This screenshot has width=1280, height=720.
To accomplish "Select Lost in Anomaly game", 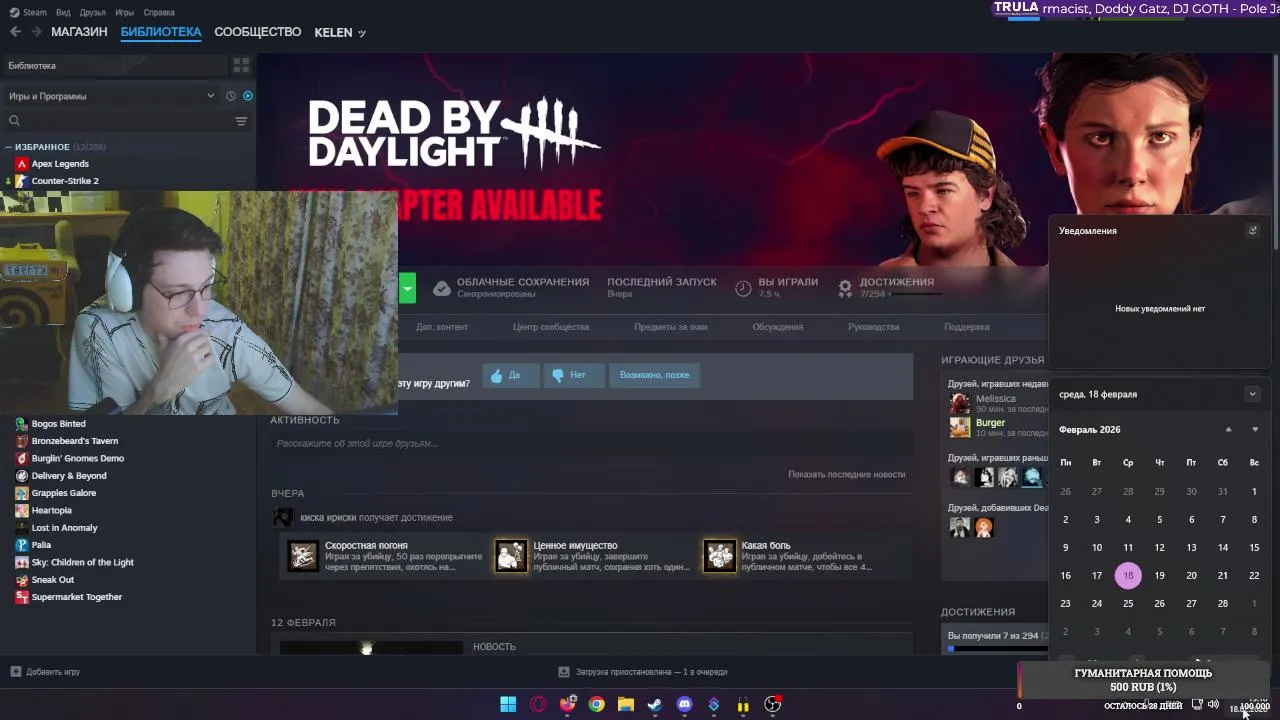I will pos(65,528).
